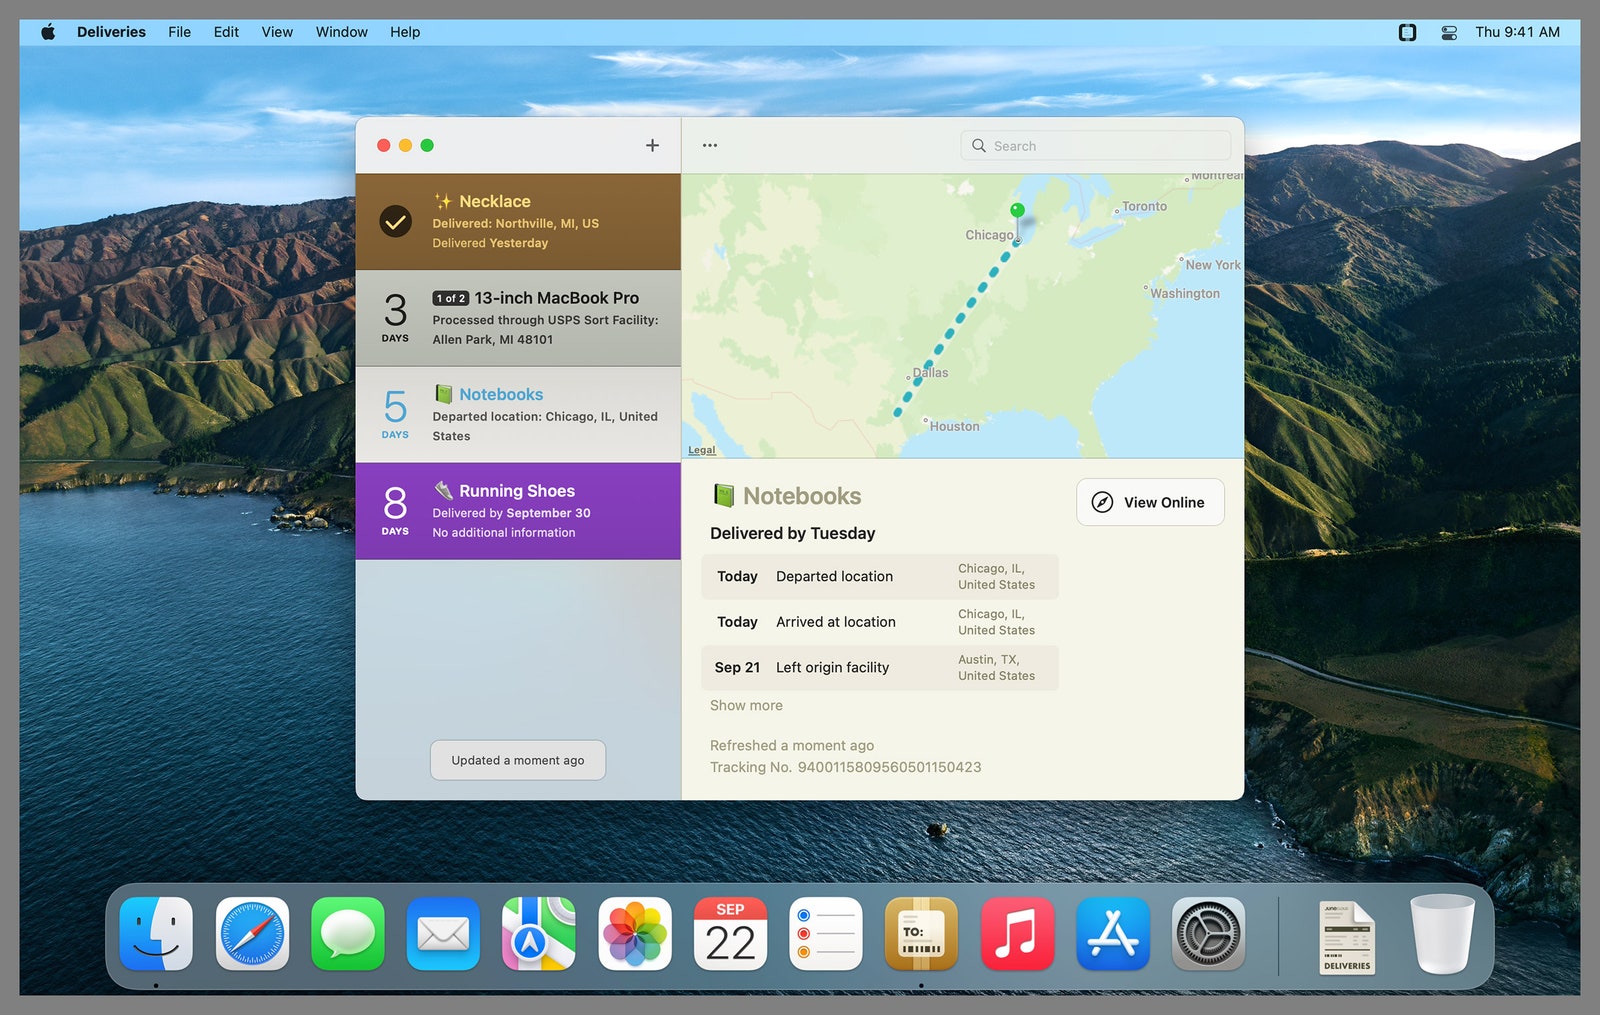
Task: Click Houston label on the map
Action: click(x=954, y=426)
